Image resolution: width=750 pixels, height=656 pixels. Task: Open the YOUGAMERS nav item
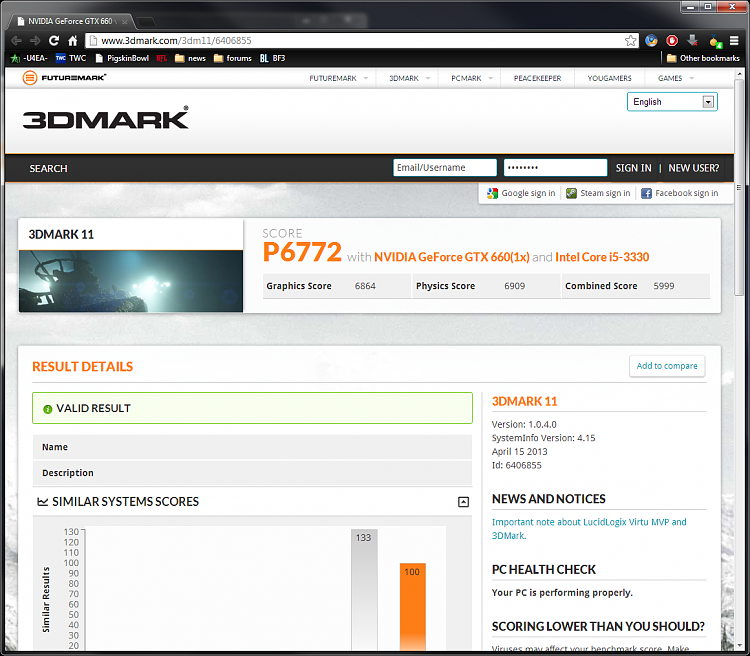point(609,78)
